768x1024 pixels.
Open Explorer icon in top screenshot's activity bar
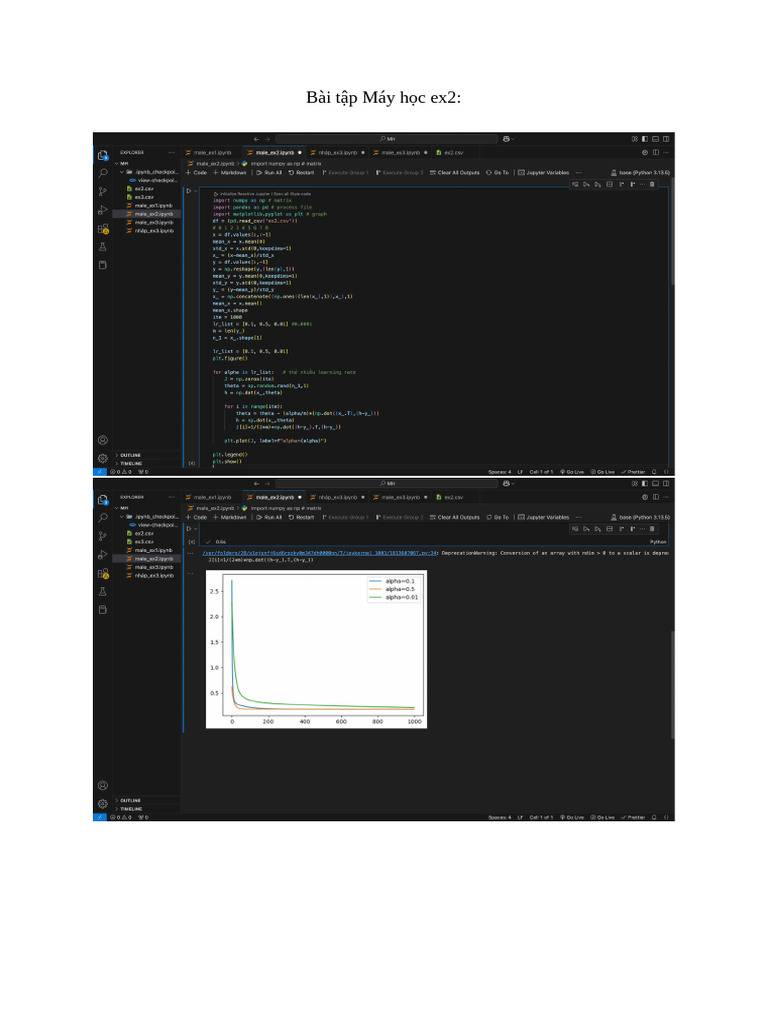tap(103, 155)
